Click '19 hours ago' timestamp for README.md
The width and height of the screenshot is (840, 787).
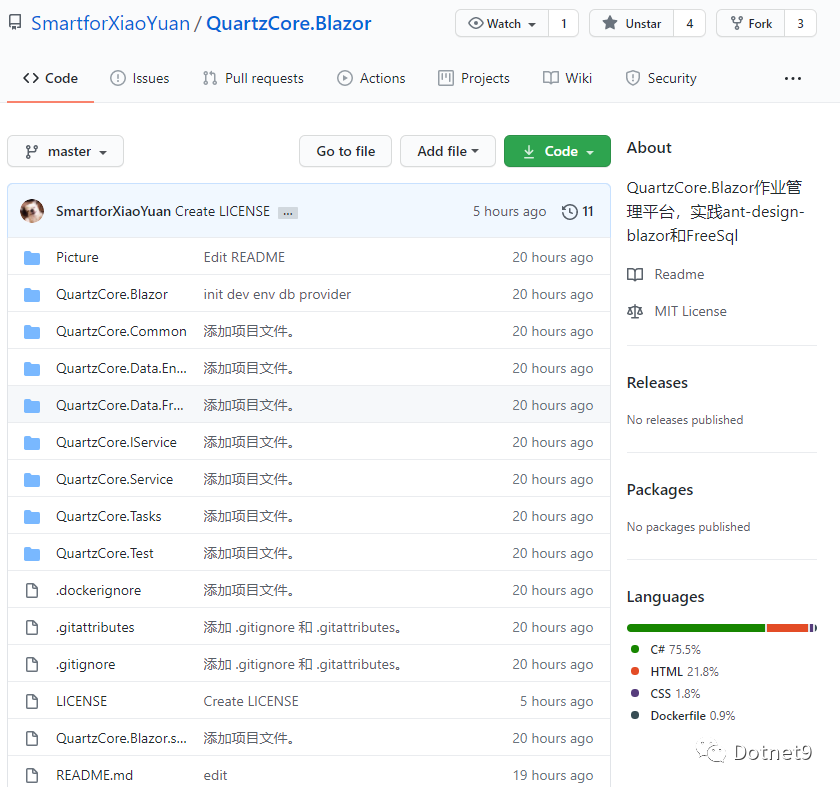click(553, 775)
